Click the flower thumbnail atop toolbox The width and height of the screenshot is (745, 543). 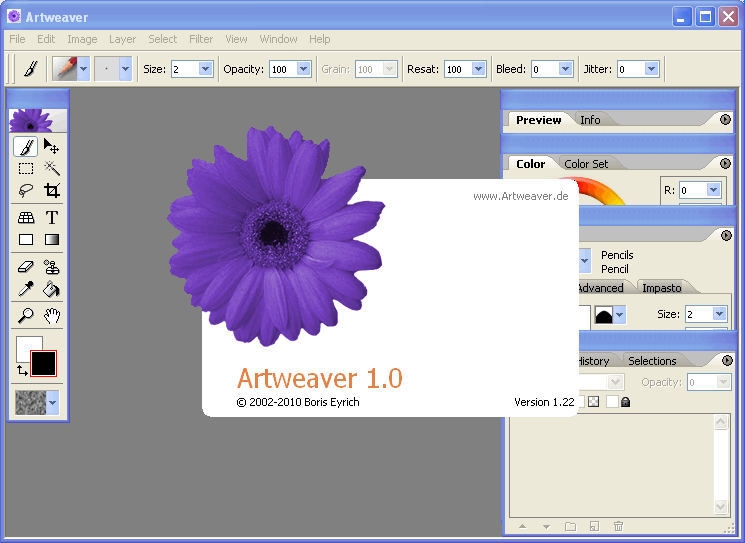(38, 121)
